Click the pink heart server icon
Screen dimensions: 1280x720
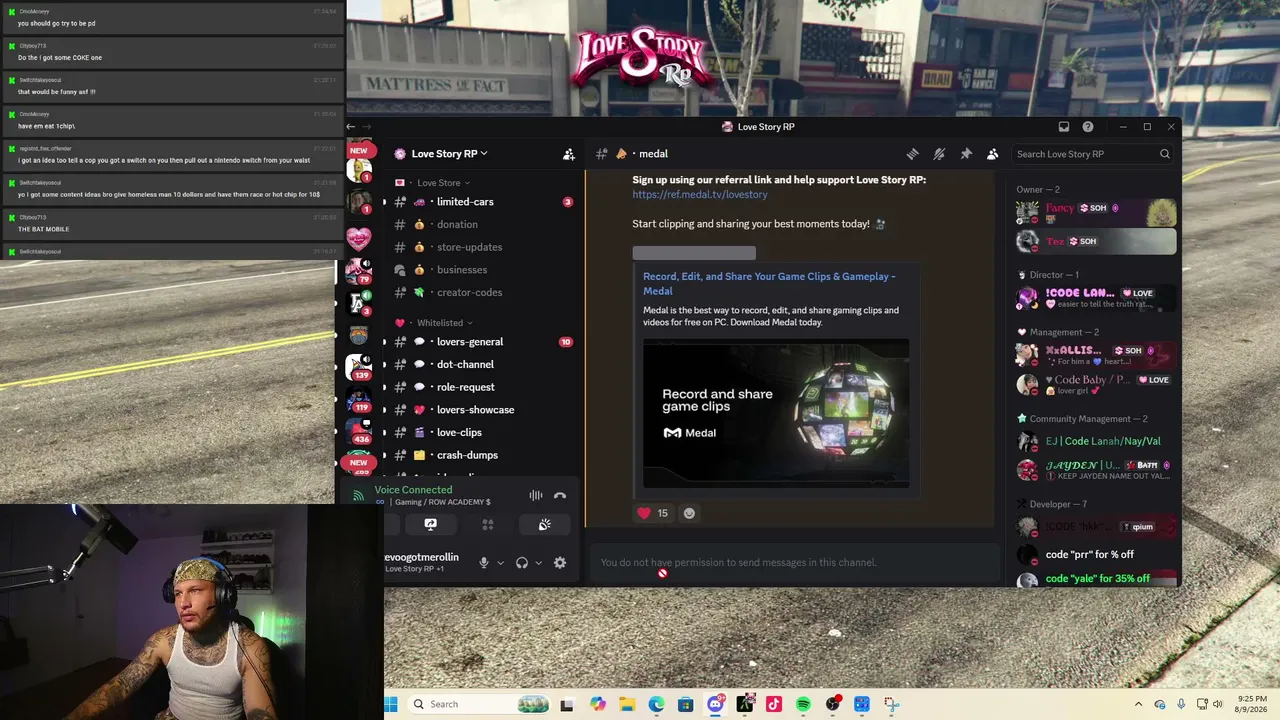point(359,238)
